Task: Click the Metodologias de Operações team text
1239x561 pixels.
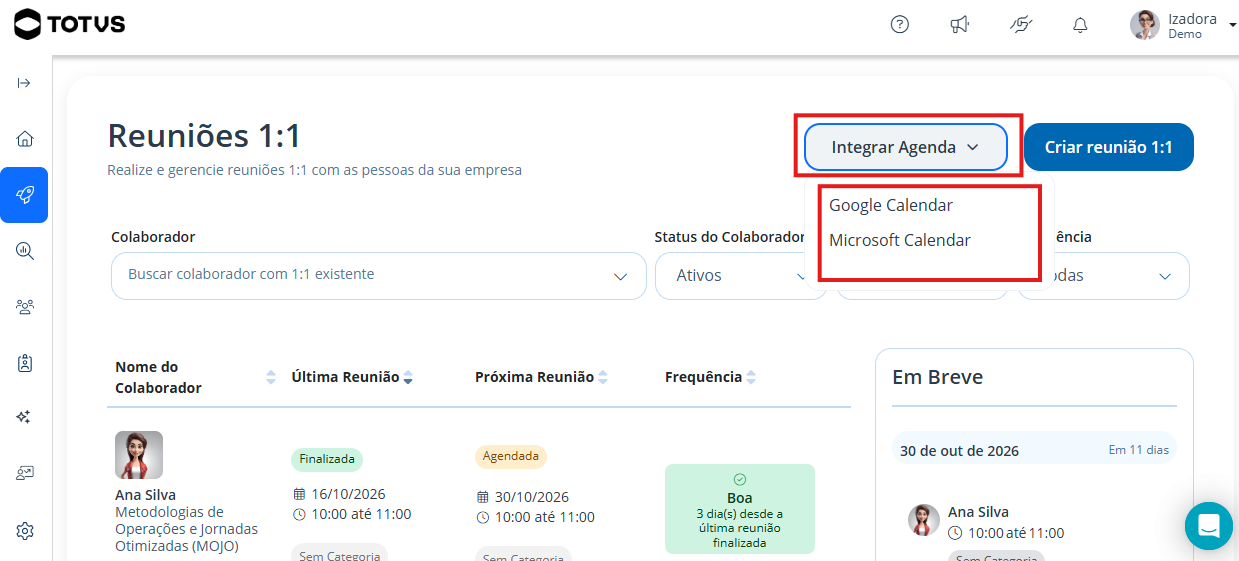Action: point(186,529)
